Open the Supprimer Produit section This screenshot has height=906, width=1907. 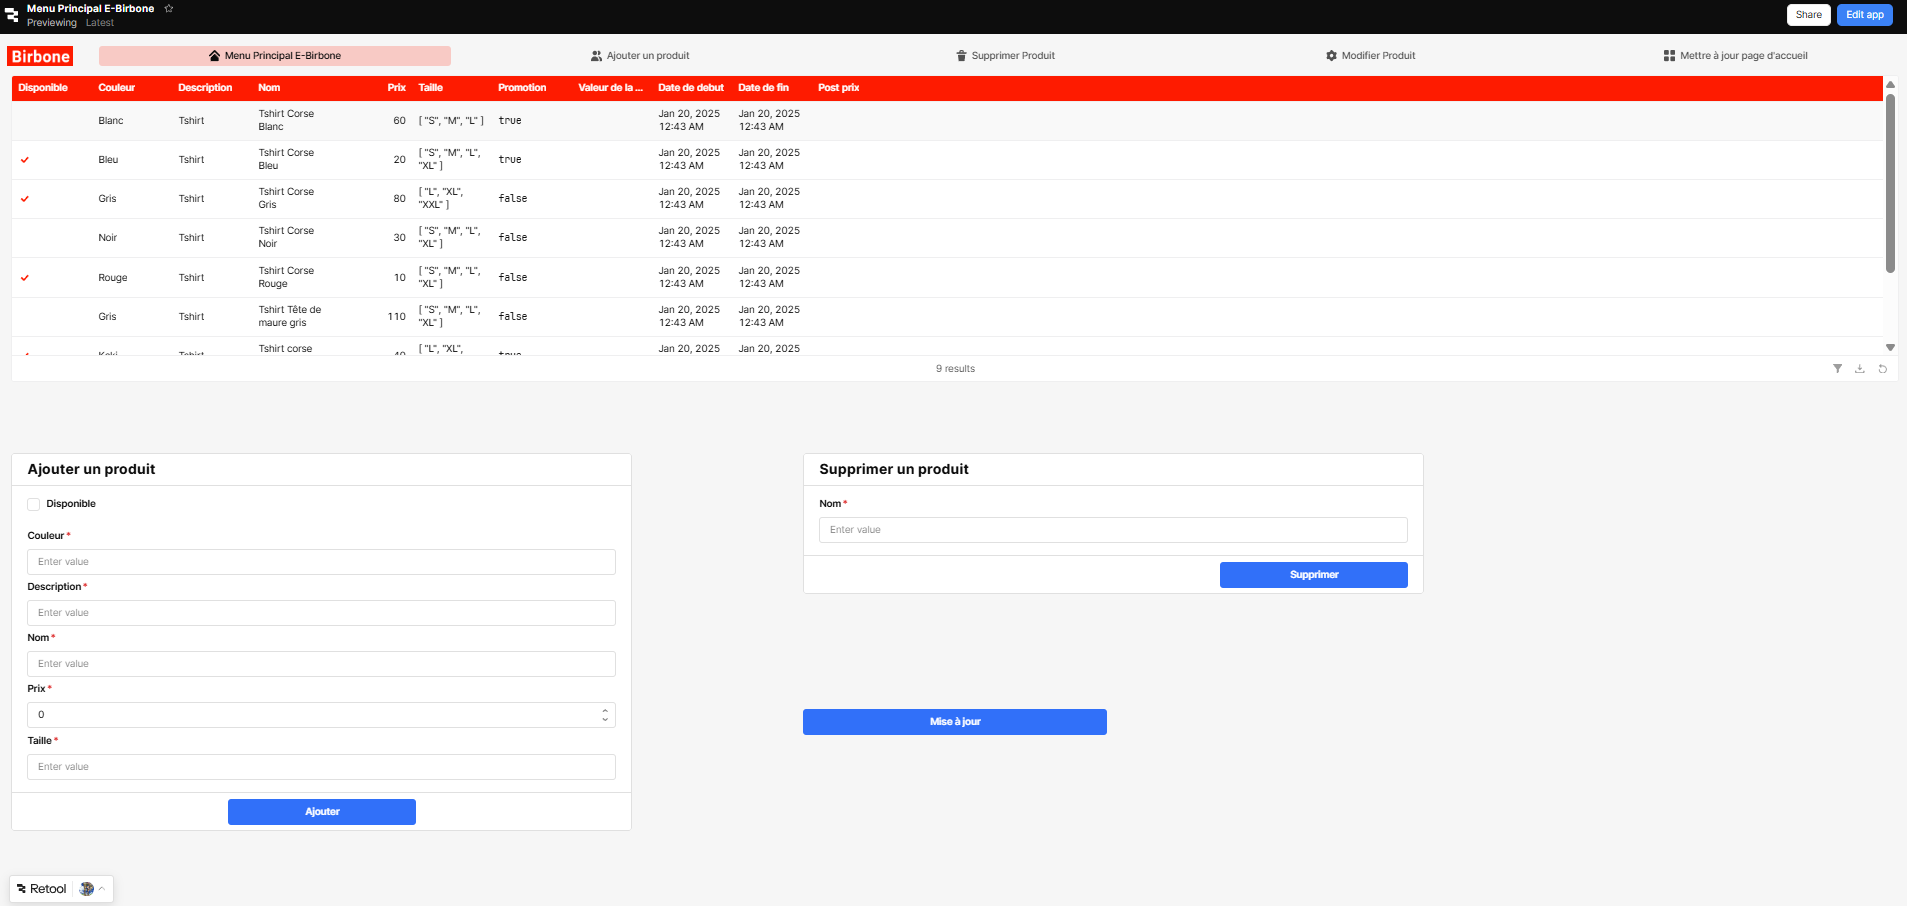point(1006,55)
